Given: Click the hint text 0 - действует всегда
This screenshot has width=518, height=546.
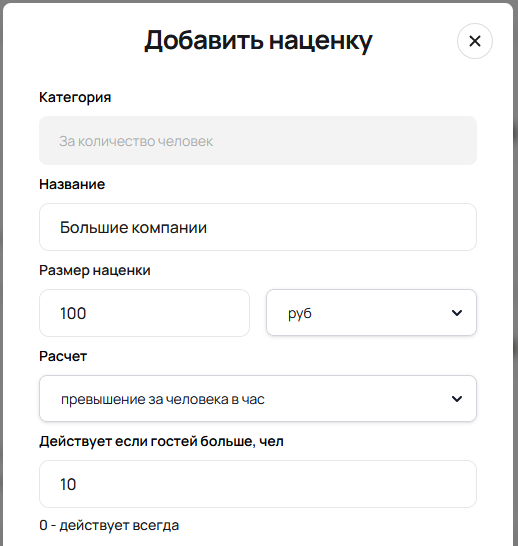Looking at the screenshot, I should pyautogui.click(x=109, y=525).
